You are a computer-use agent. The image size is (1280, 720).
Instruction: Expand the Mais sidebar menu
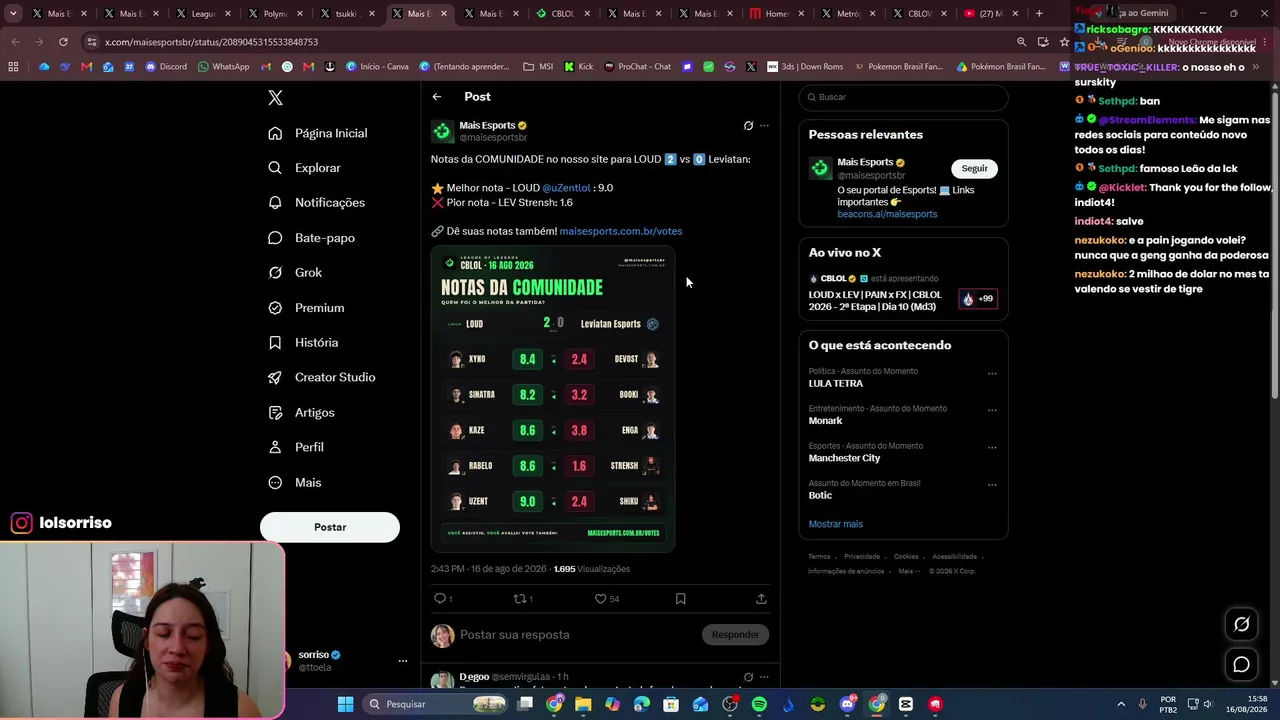(295, 482)
